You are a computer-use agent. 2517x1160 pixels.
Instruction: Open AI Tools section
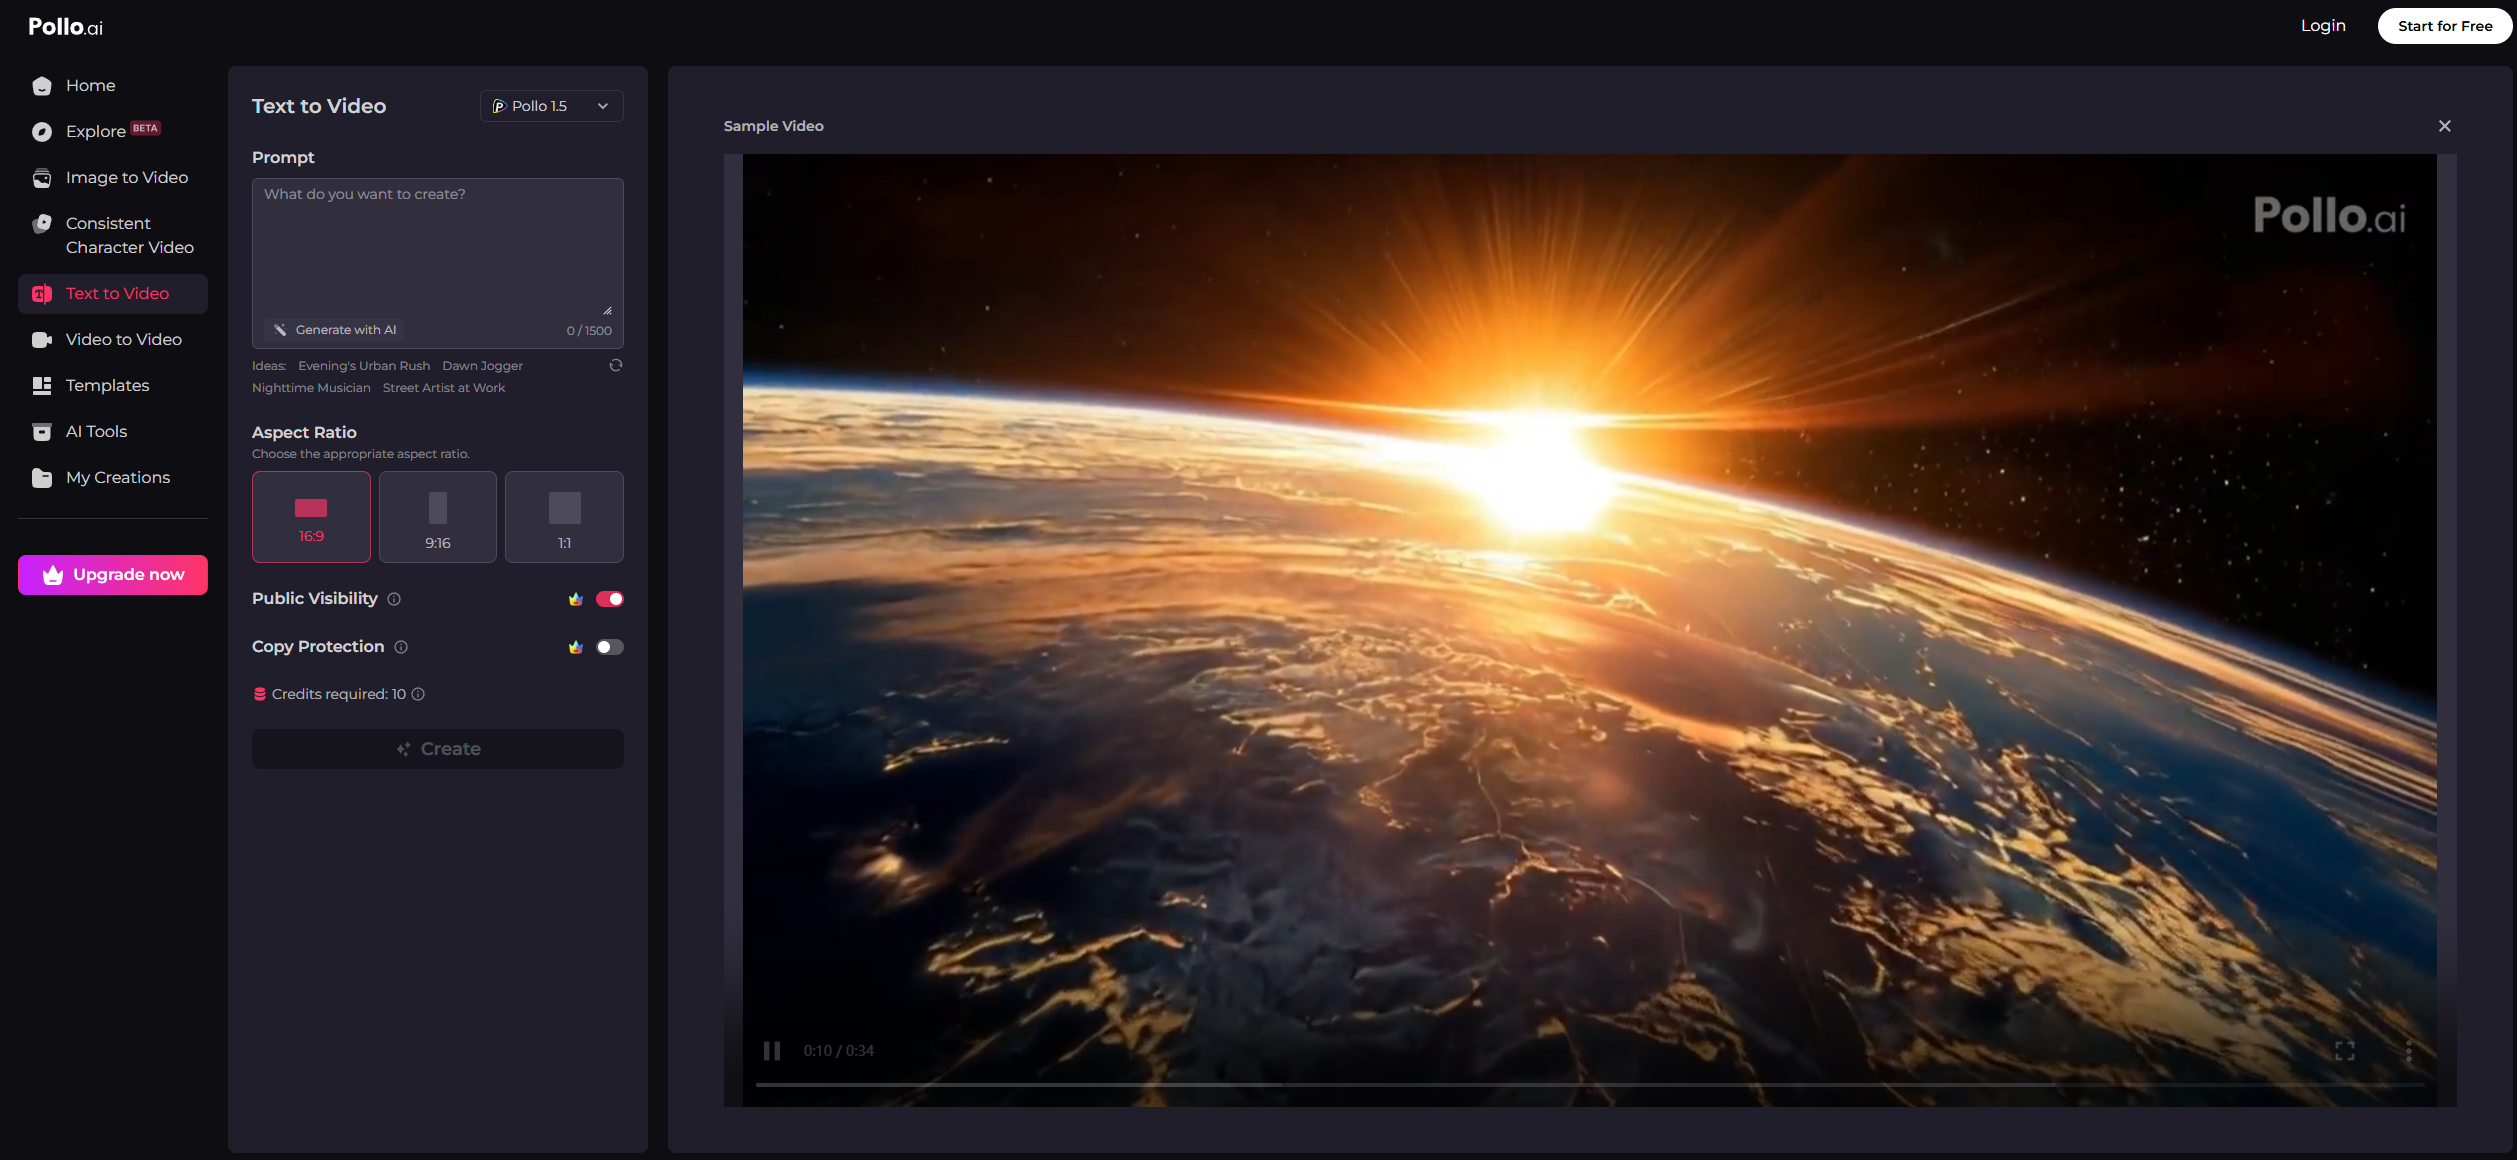(x=112, y=432)
